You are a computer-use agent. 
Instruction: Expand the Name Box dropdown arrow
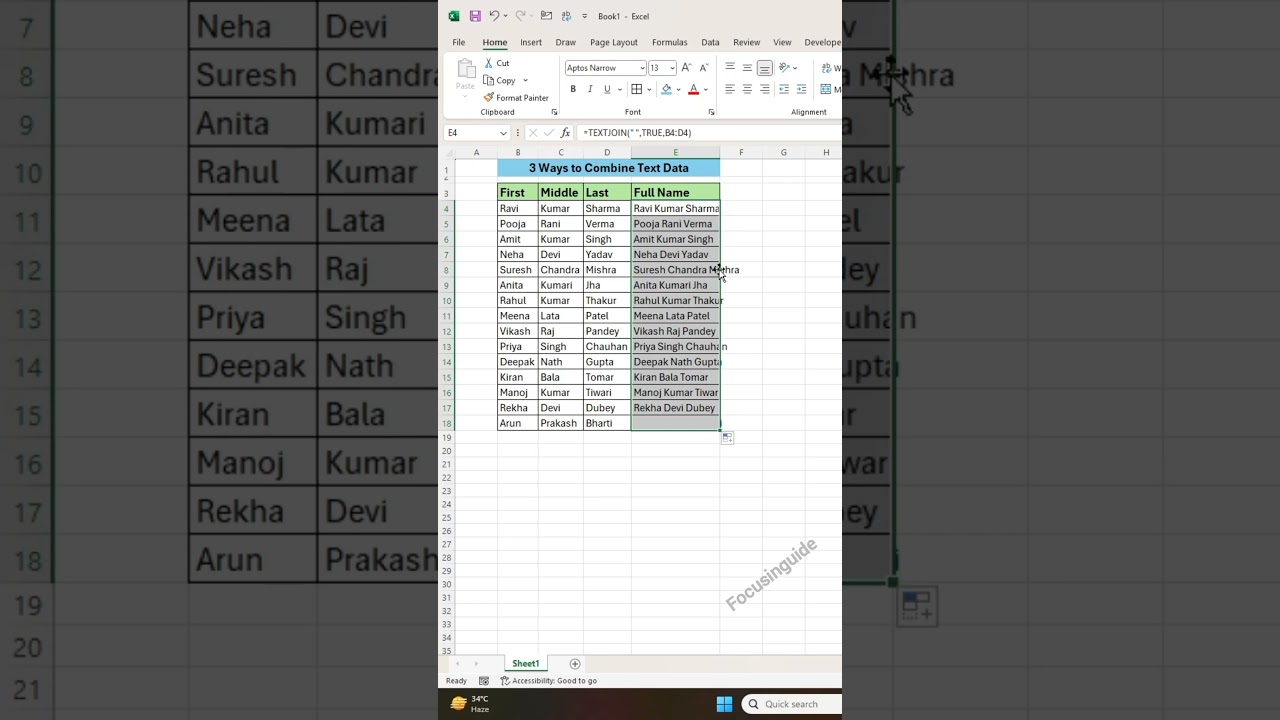pos(503,132)
